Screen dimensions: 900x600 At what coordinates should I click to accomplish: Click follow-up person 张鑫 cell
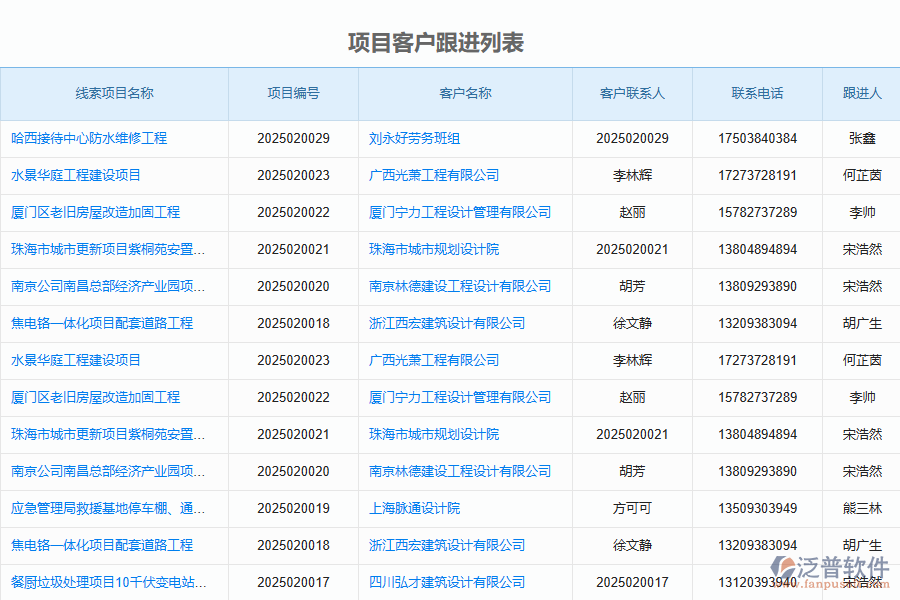coord(862,138)
